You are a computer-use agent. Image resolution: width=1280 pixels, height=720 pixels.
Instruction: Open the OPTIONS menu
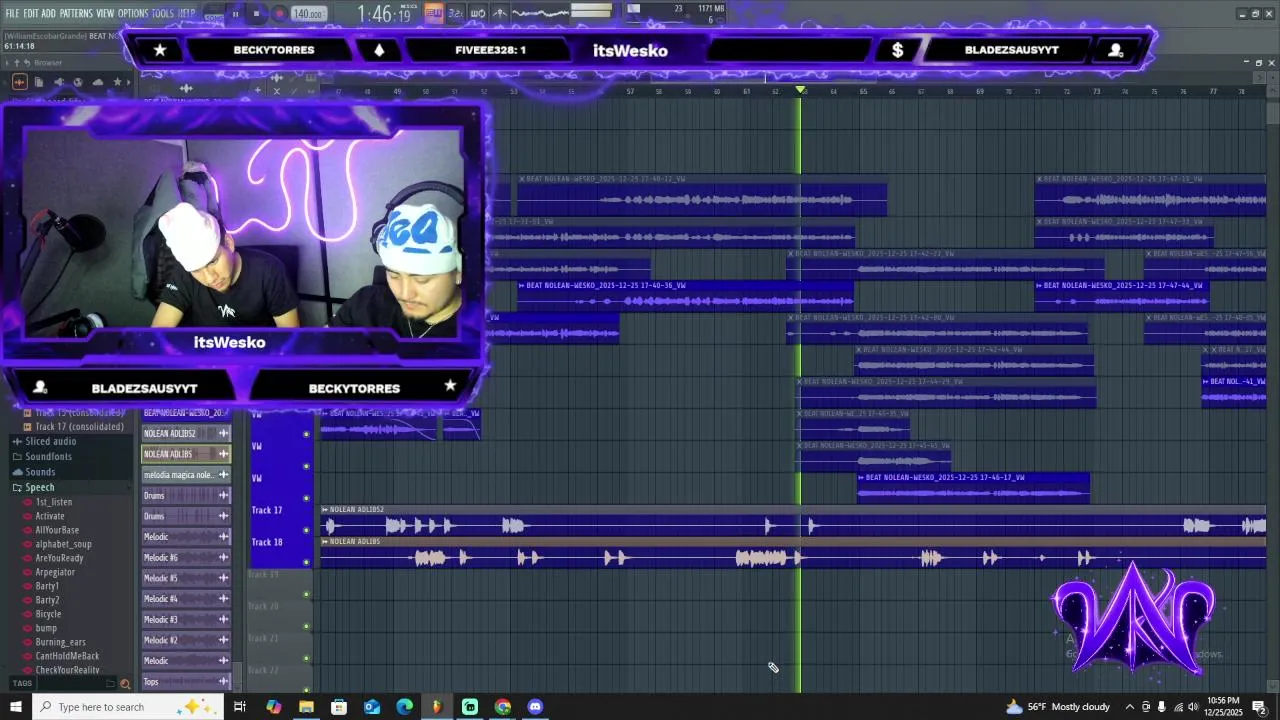coord(133,13)
